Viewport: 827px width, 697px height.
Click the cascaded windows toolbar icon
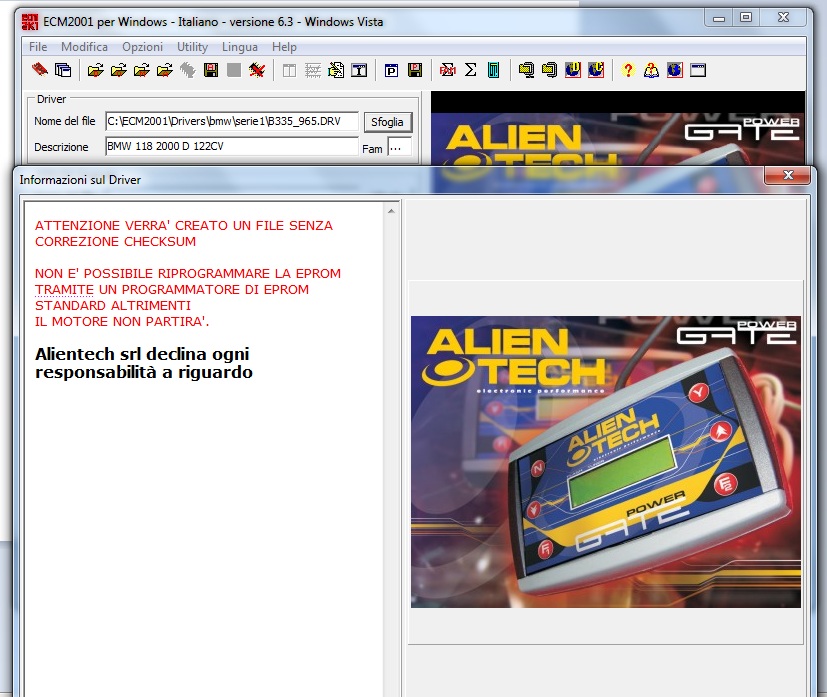[63, 70]
